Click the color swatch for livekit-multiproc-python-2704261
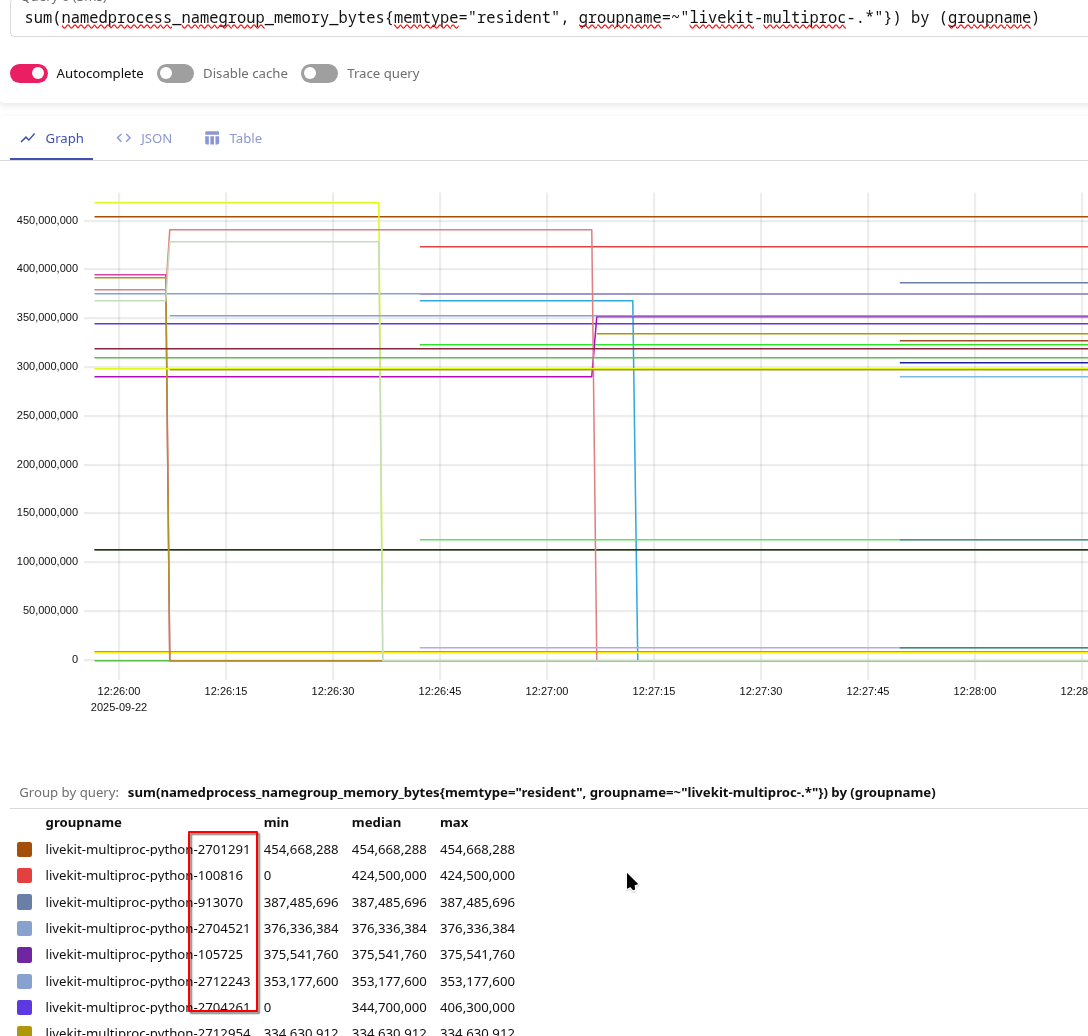Viewport: 1088px width, 1036px height. coord(24,1008)
